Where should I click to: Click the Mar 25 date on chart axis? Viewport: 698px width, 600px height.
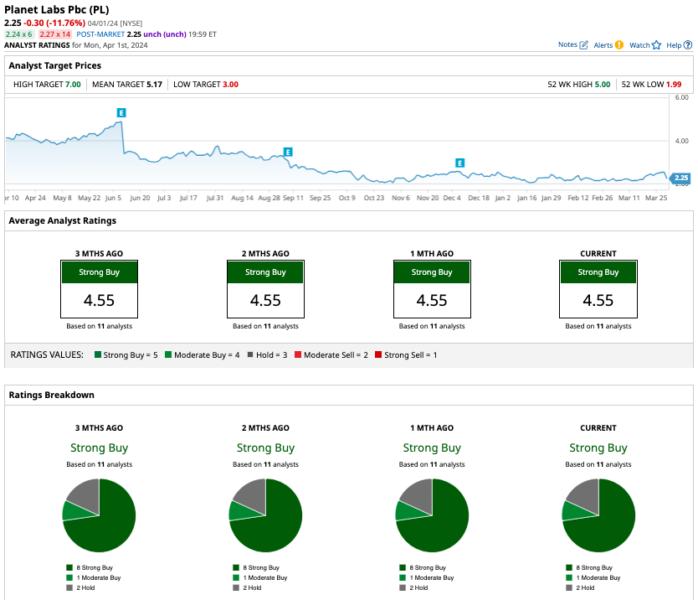point(657,198)
